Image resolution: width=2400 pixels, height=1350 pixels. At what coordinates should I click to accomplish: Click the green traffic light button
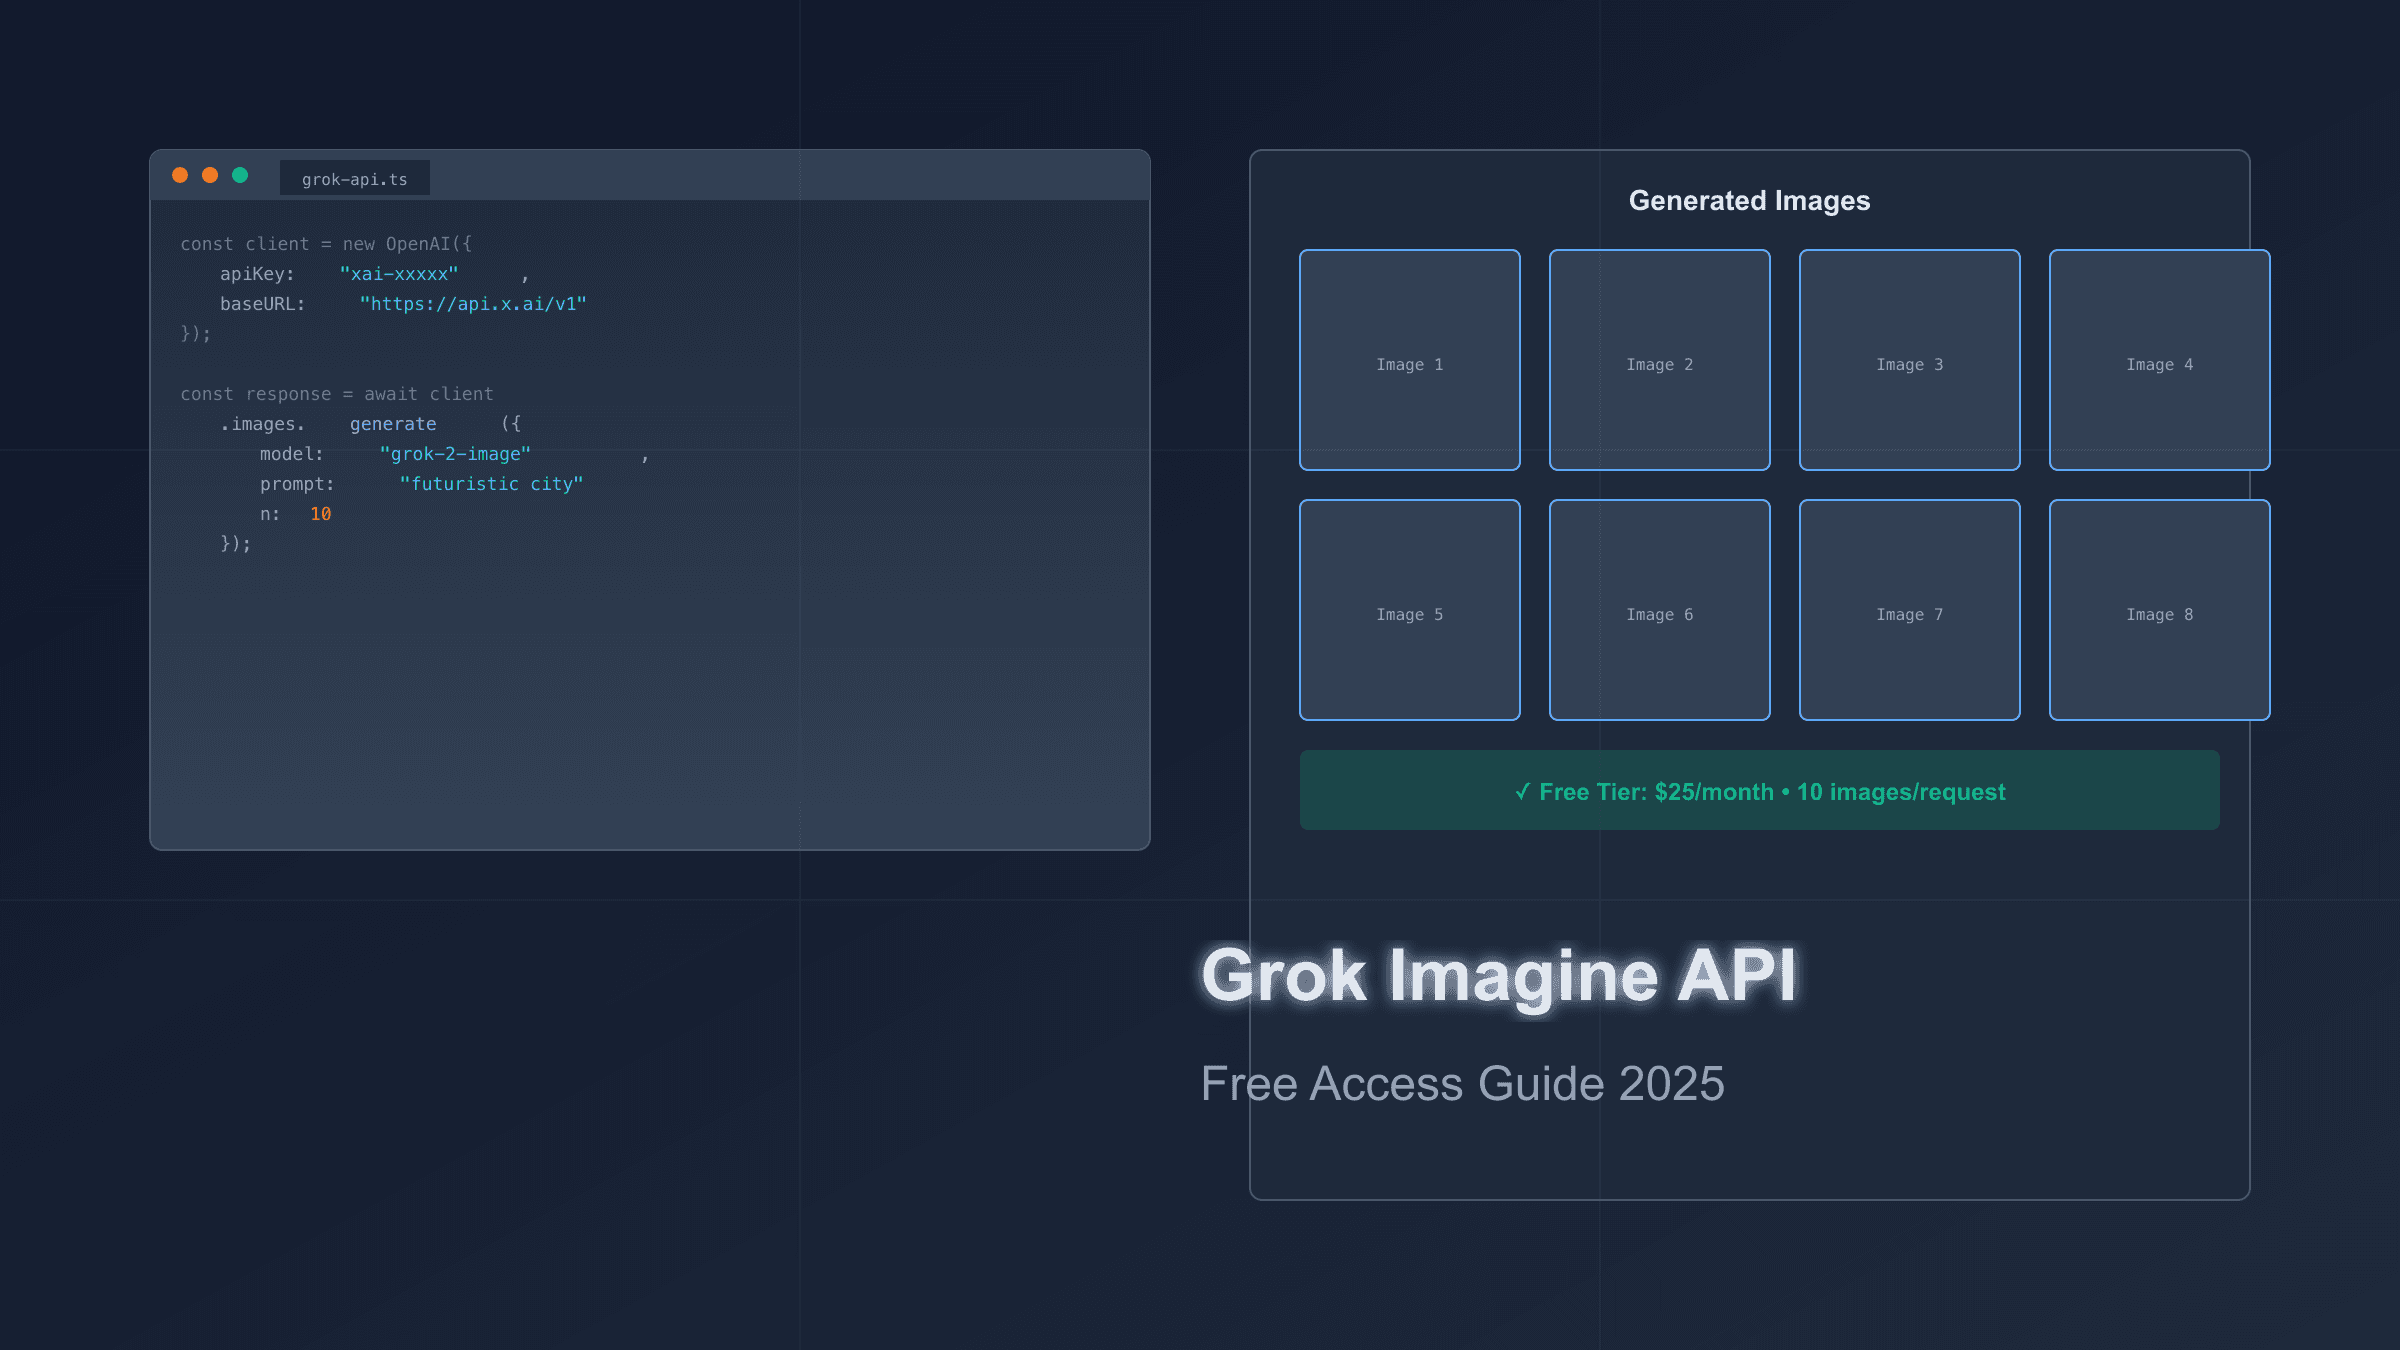tap(241, 175)
